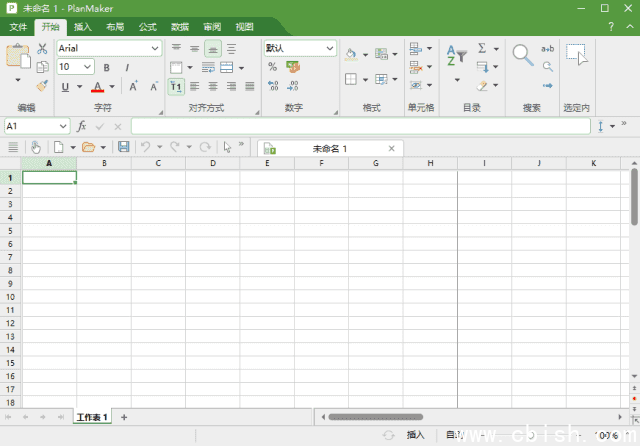Align text right
The width and height of the screenshot is (640, 446).
[231, 86]
